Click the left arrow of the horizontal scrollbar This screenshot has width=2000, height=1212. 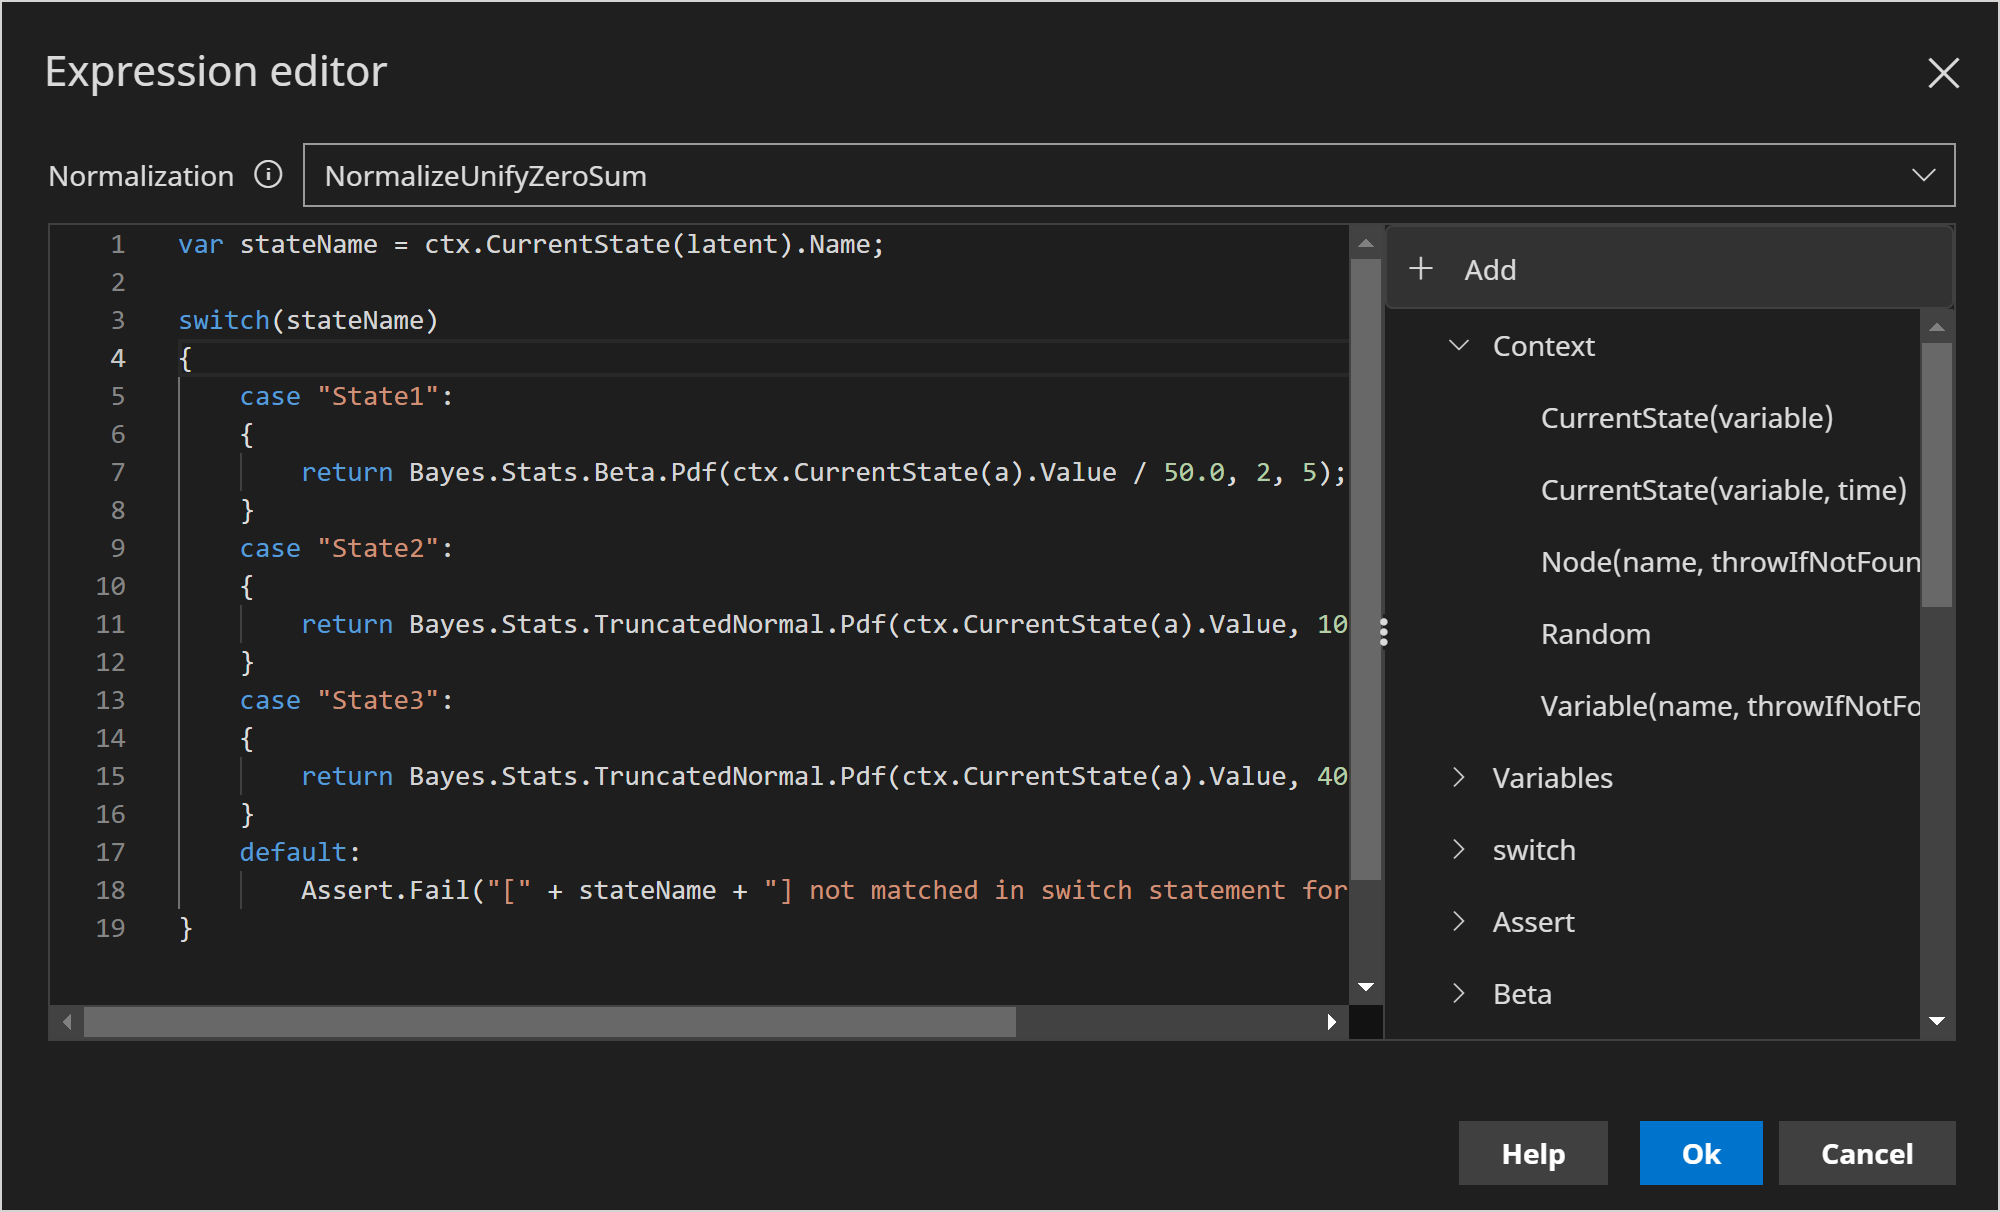(66, 1022)
